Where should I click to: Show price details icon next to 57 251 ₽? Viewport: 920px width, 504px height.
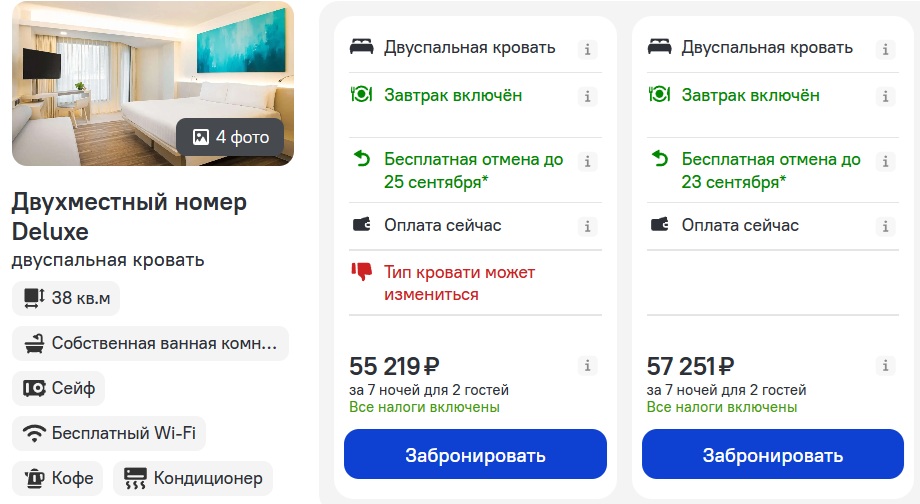coord(885,366)
